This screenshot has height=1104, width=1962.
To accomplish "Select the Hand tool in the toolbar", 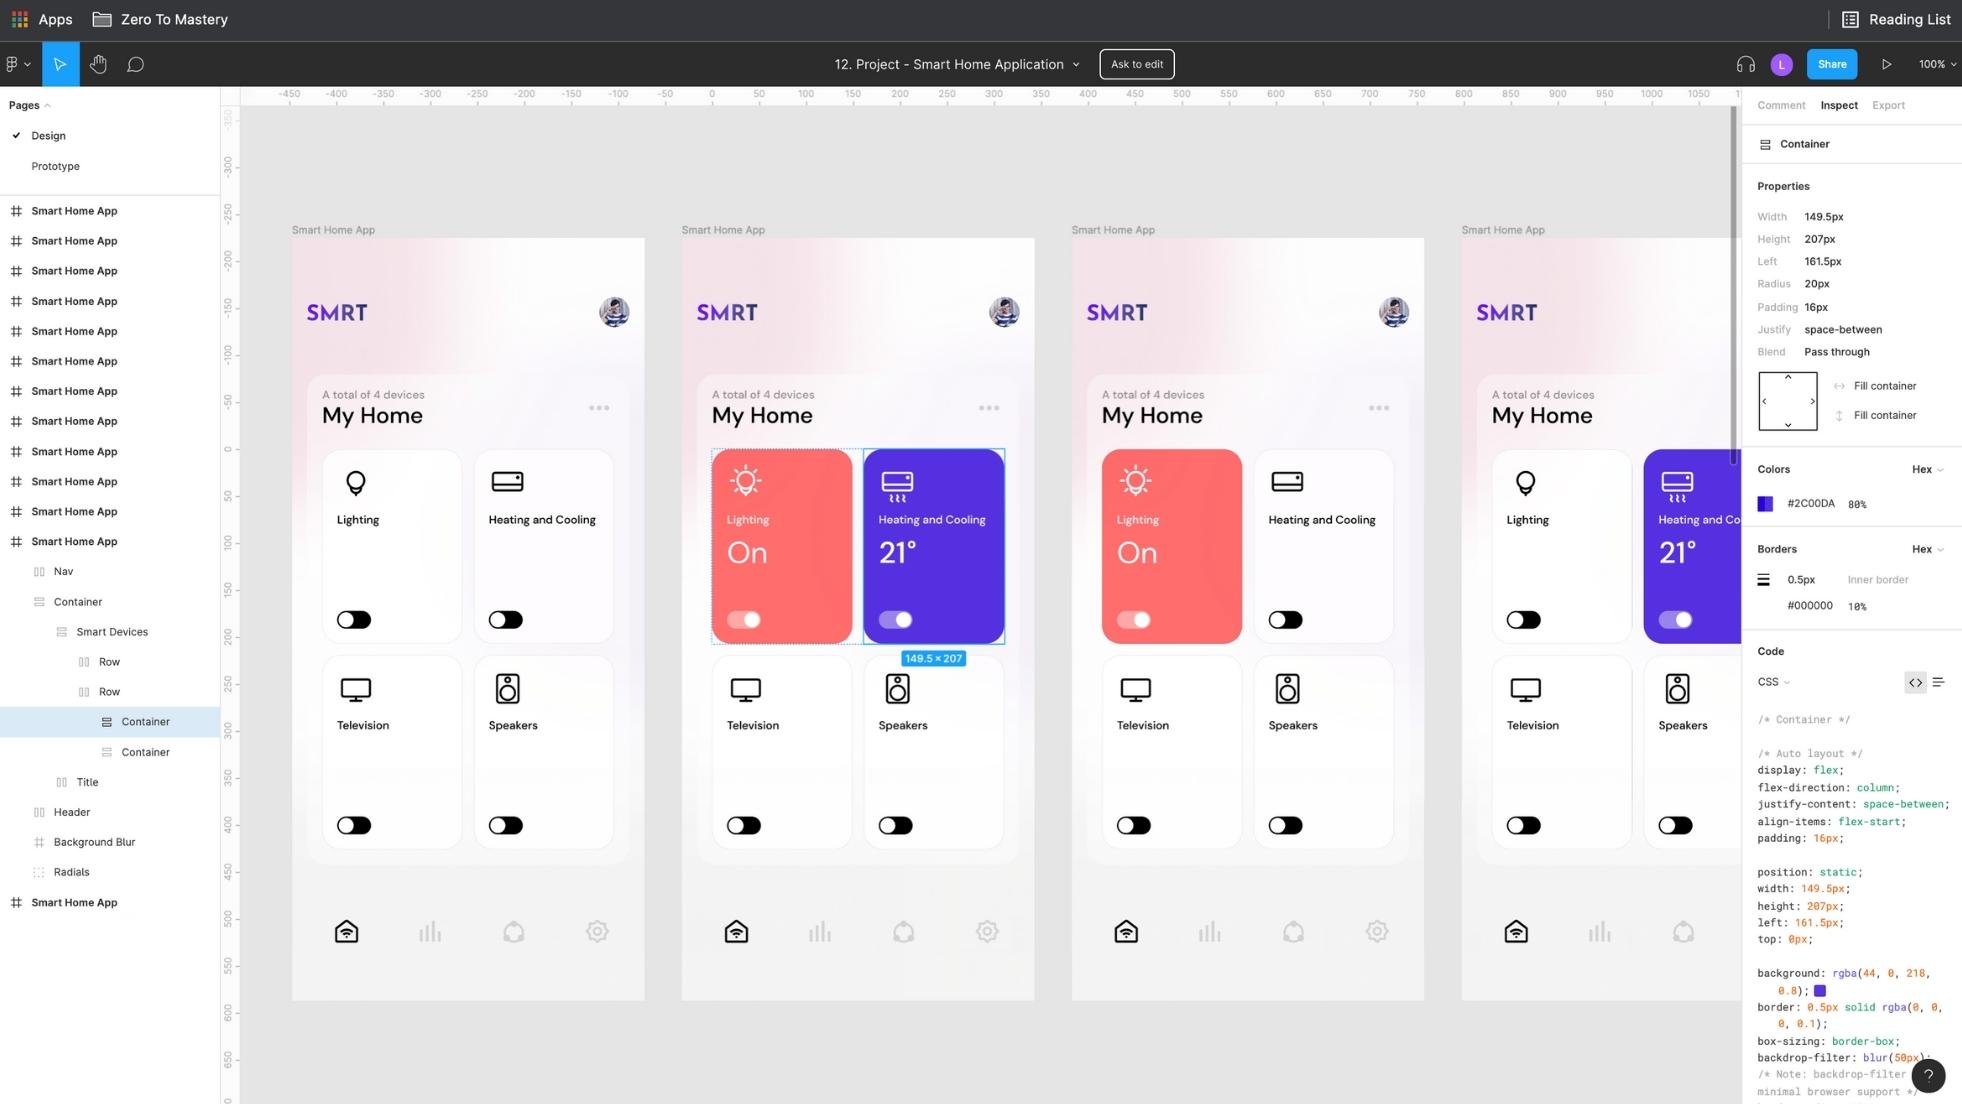I will tap(97, 64).
